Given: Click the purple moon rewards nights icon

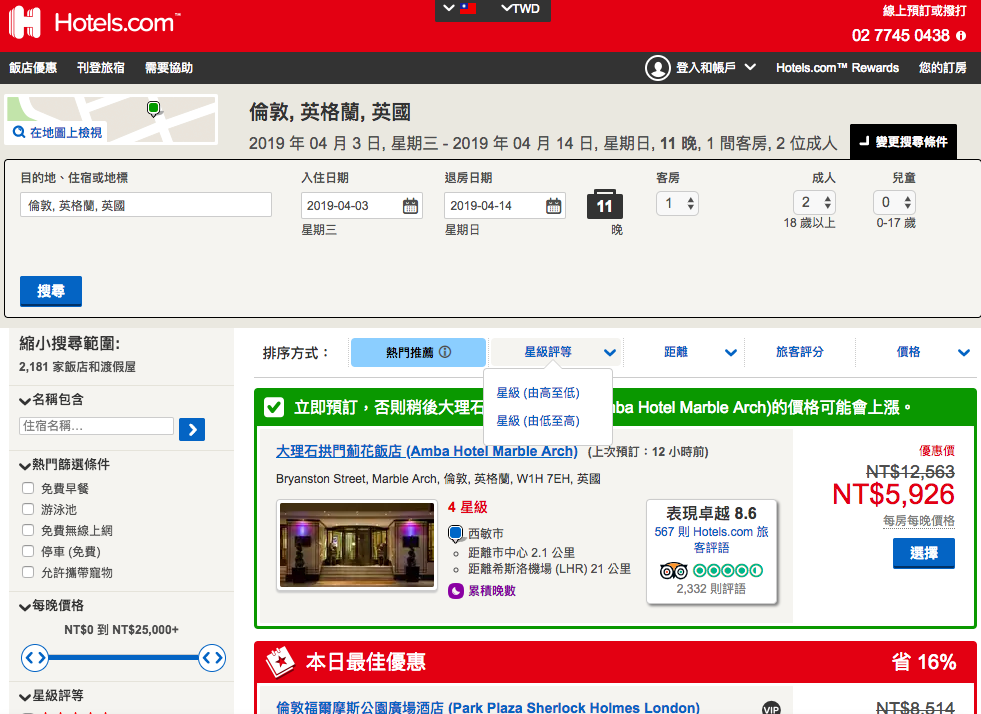Looking at the screenshot, I should (x=456, y=591).
